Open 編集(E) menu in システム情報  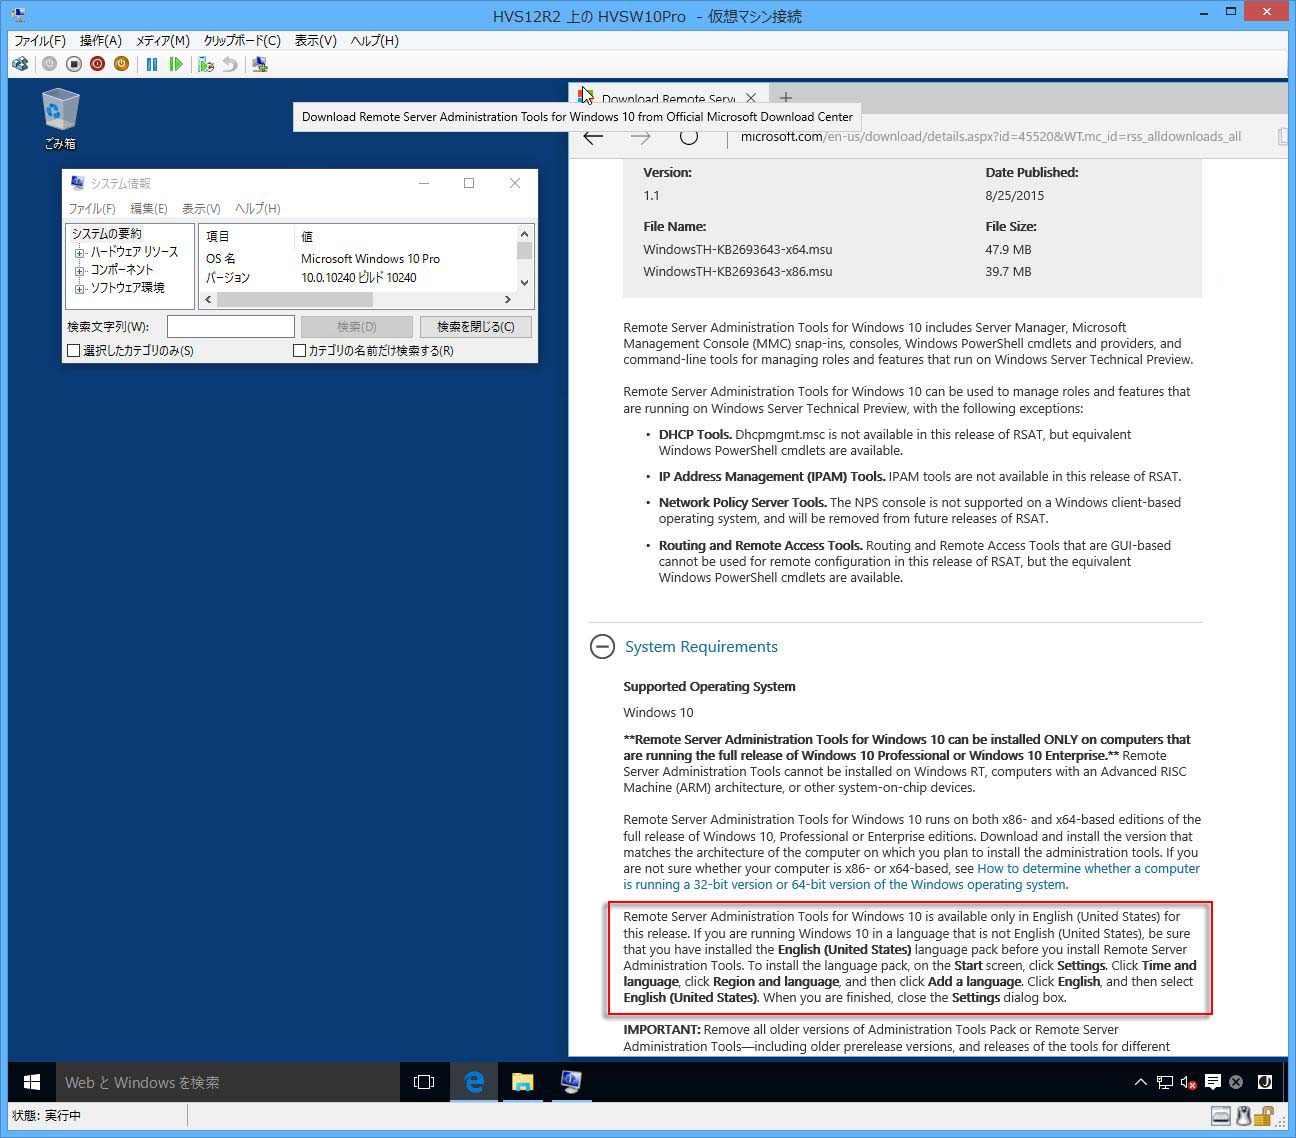click(149, 209)
